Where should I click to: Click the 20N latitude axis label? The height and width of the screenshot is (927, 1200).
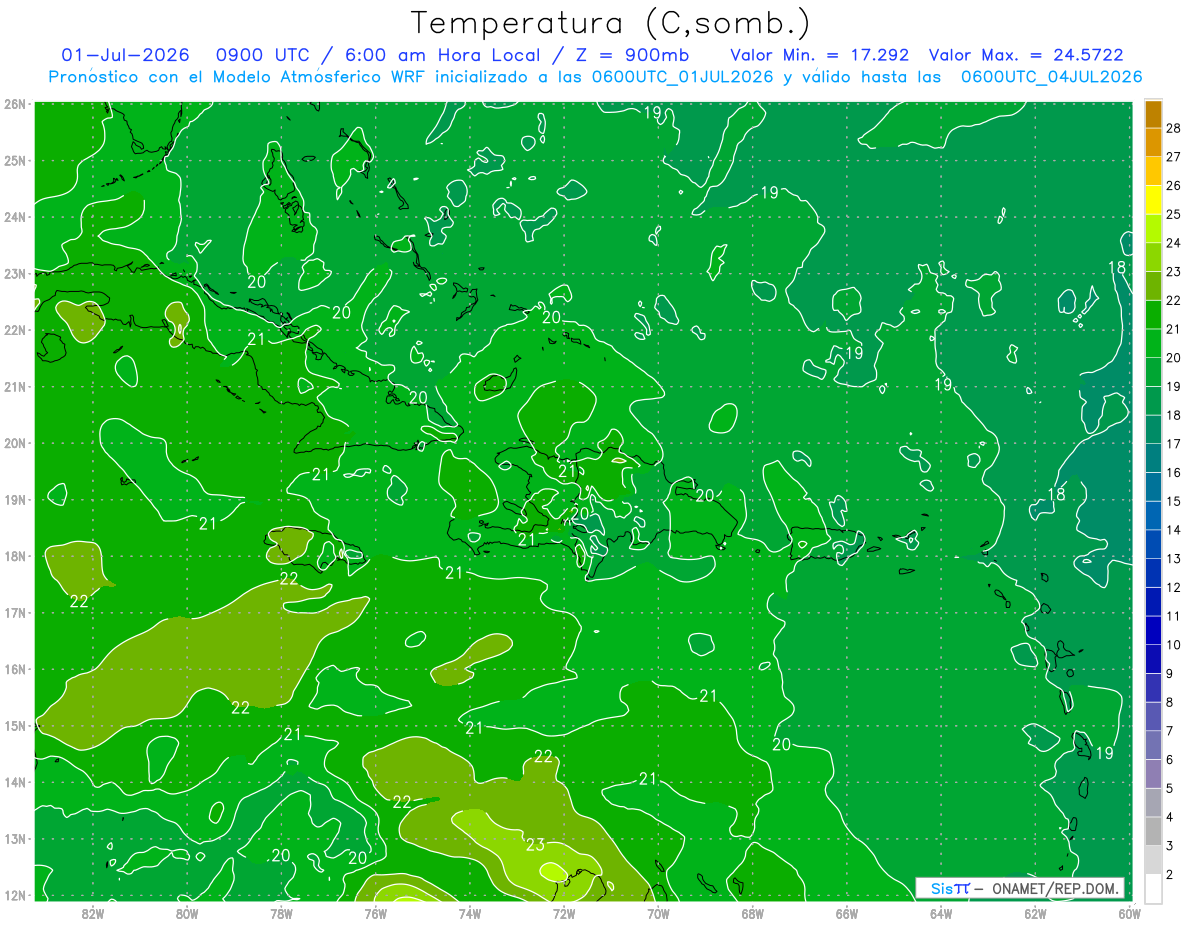tap(14, 443)
